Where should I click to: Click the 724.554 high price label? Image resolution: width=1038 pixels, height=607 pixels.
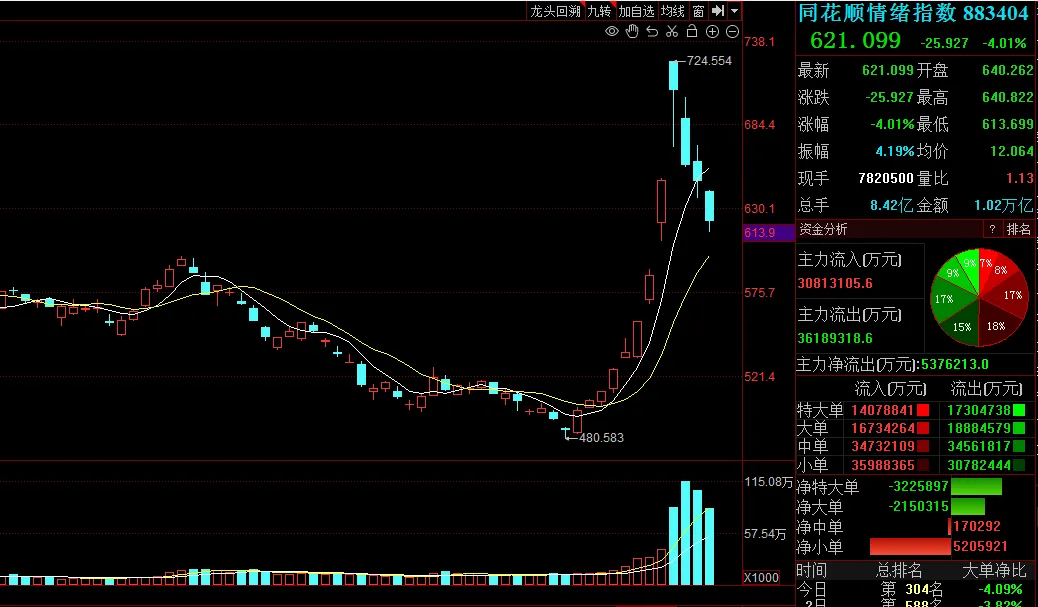709,61
